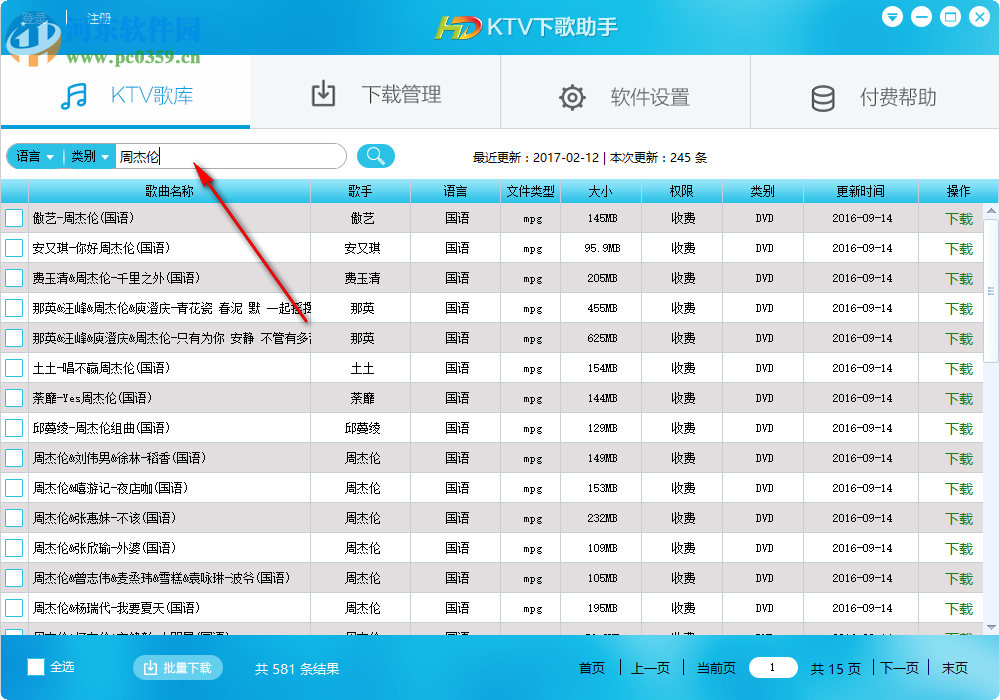This screenshot has width=1000, height=700.
Task: Click the circular arrow icon at top right
Action: click(892, 16)
